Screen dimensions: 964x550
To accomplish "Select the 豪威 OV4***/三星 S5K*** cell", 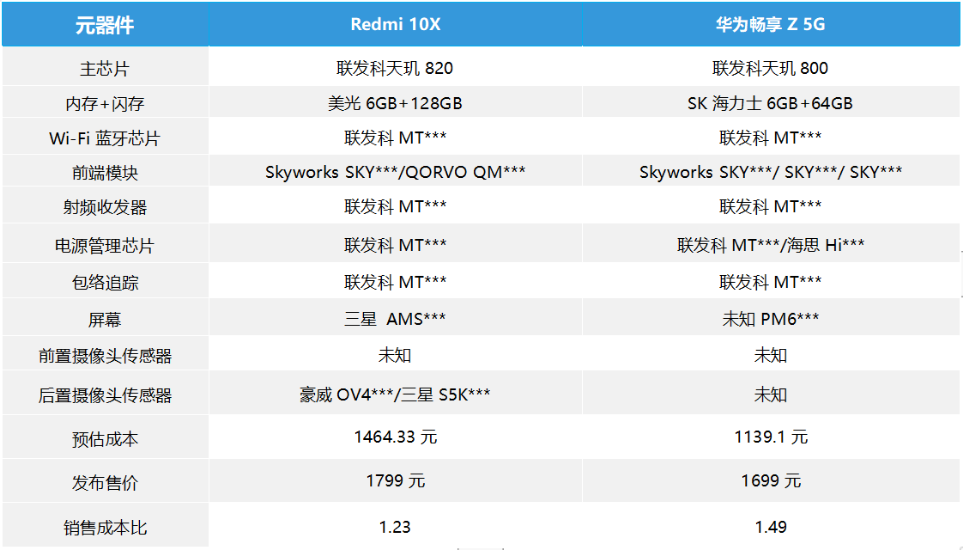I will coord(395,395).
